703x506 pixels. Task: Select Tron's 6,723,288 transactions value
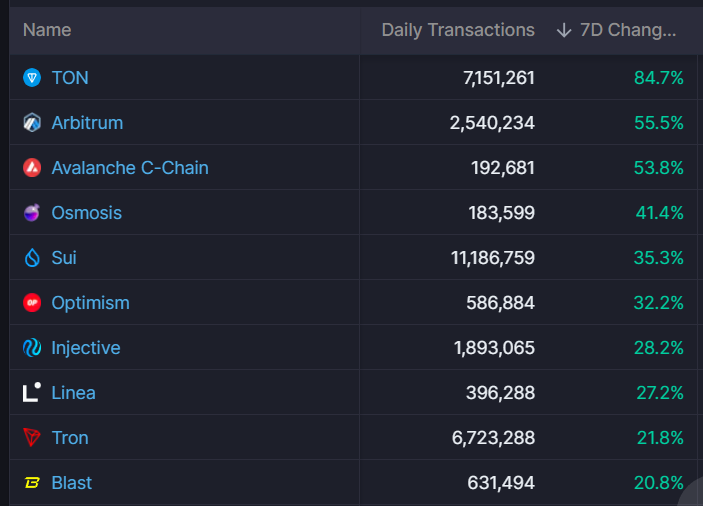(x=493, y=438)
